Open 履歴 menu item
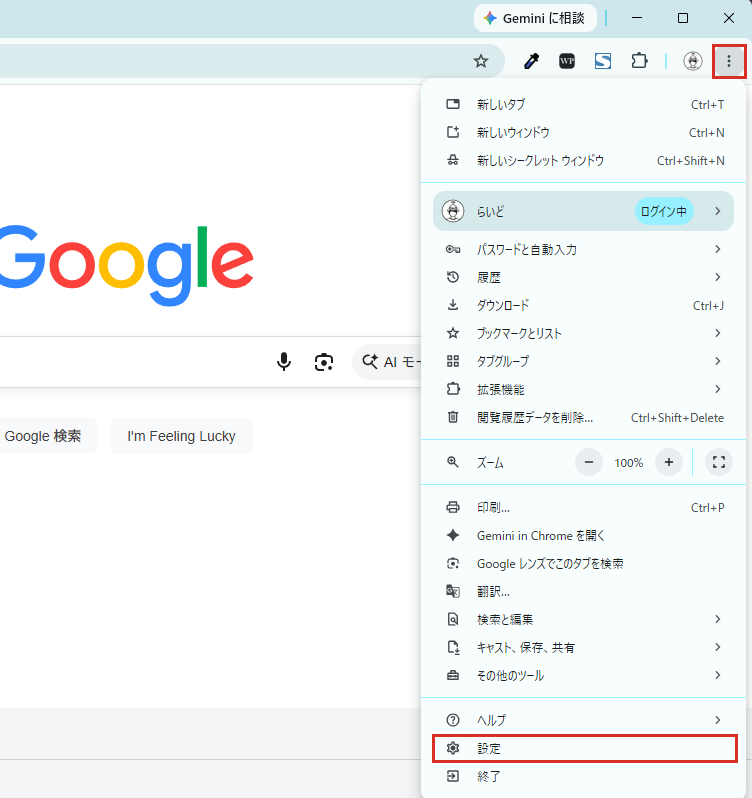The height and width of the screenshot is (798, 752). 584,277
